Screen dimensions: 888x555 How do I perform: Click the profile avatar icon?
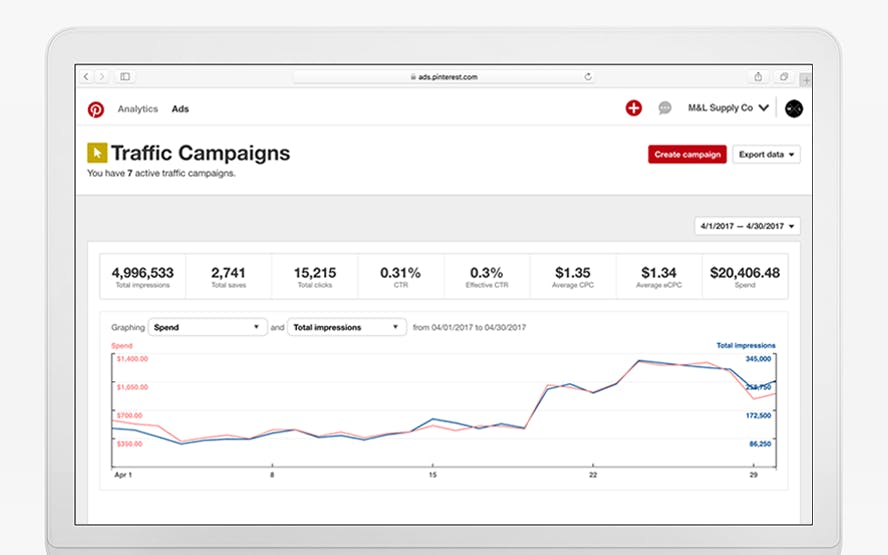coord(793,108)
